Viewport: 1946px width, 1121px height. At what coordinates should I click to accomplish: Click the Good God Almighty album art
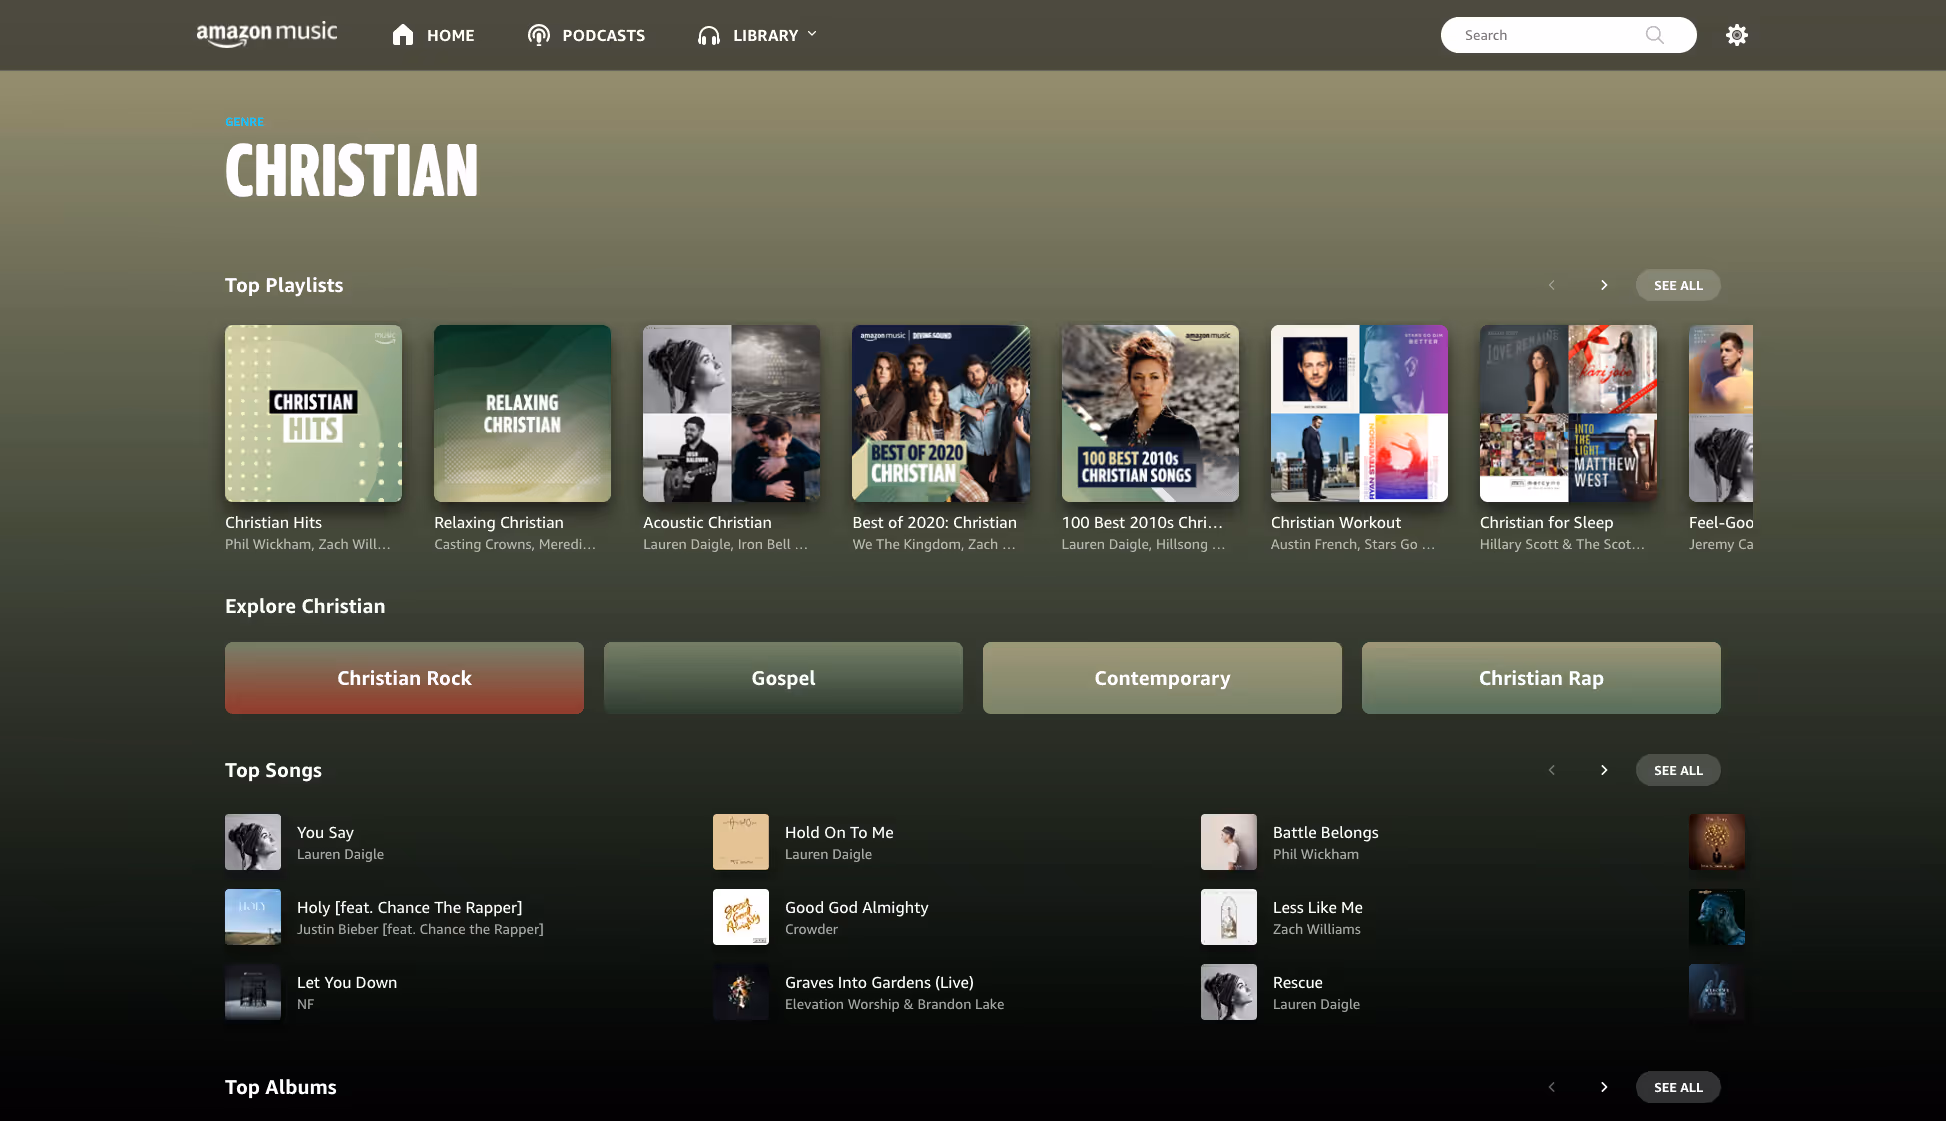click(741, 917)
